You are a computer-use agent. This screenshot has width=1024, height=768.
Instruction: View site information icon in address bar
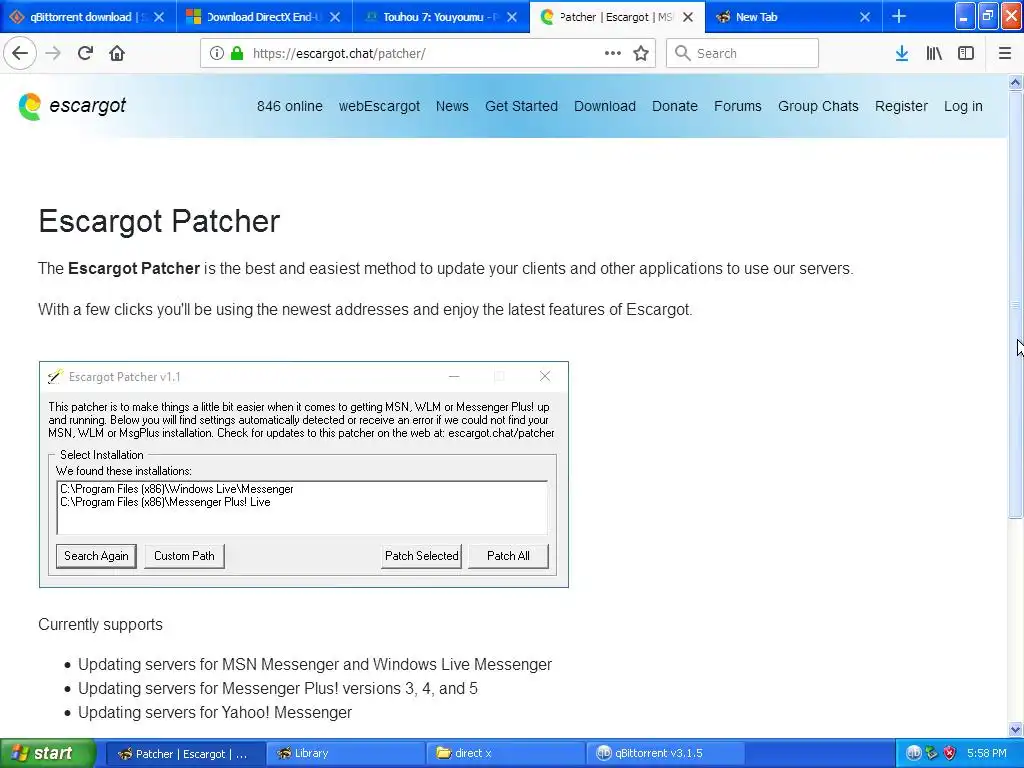217,53
